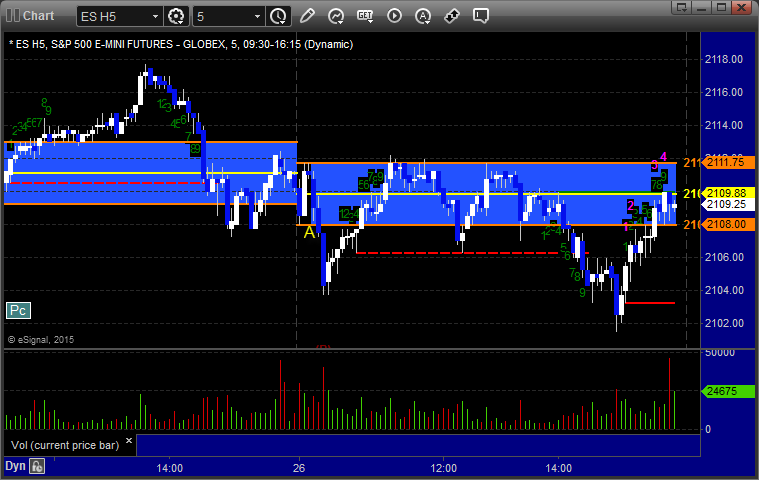Expand the ES H5 symbol dropdown
Image resolution: width=759 pixels, height=480 pixels.
click(x=152, y=16)
